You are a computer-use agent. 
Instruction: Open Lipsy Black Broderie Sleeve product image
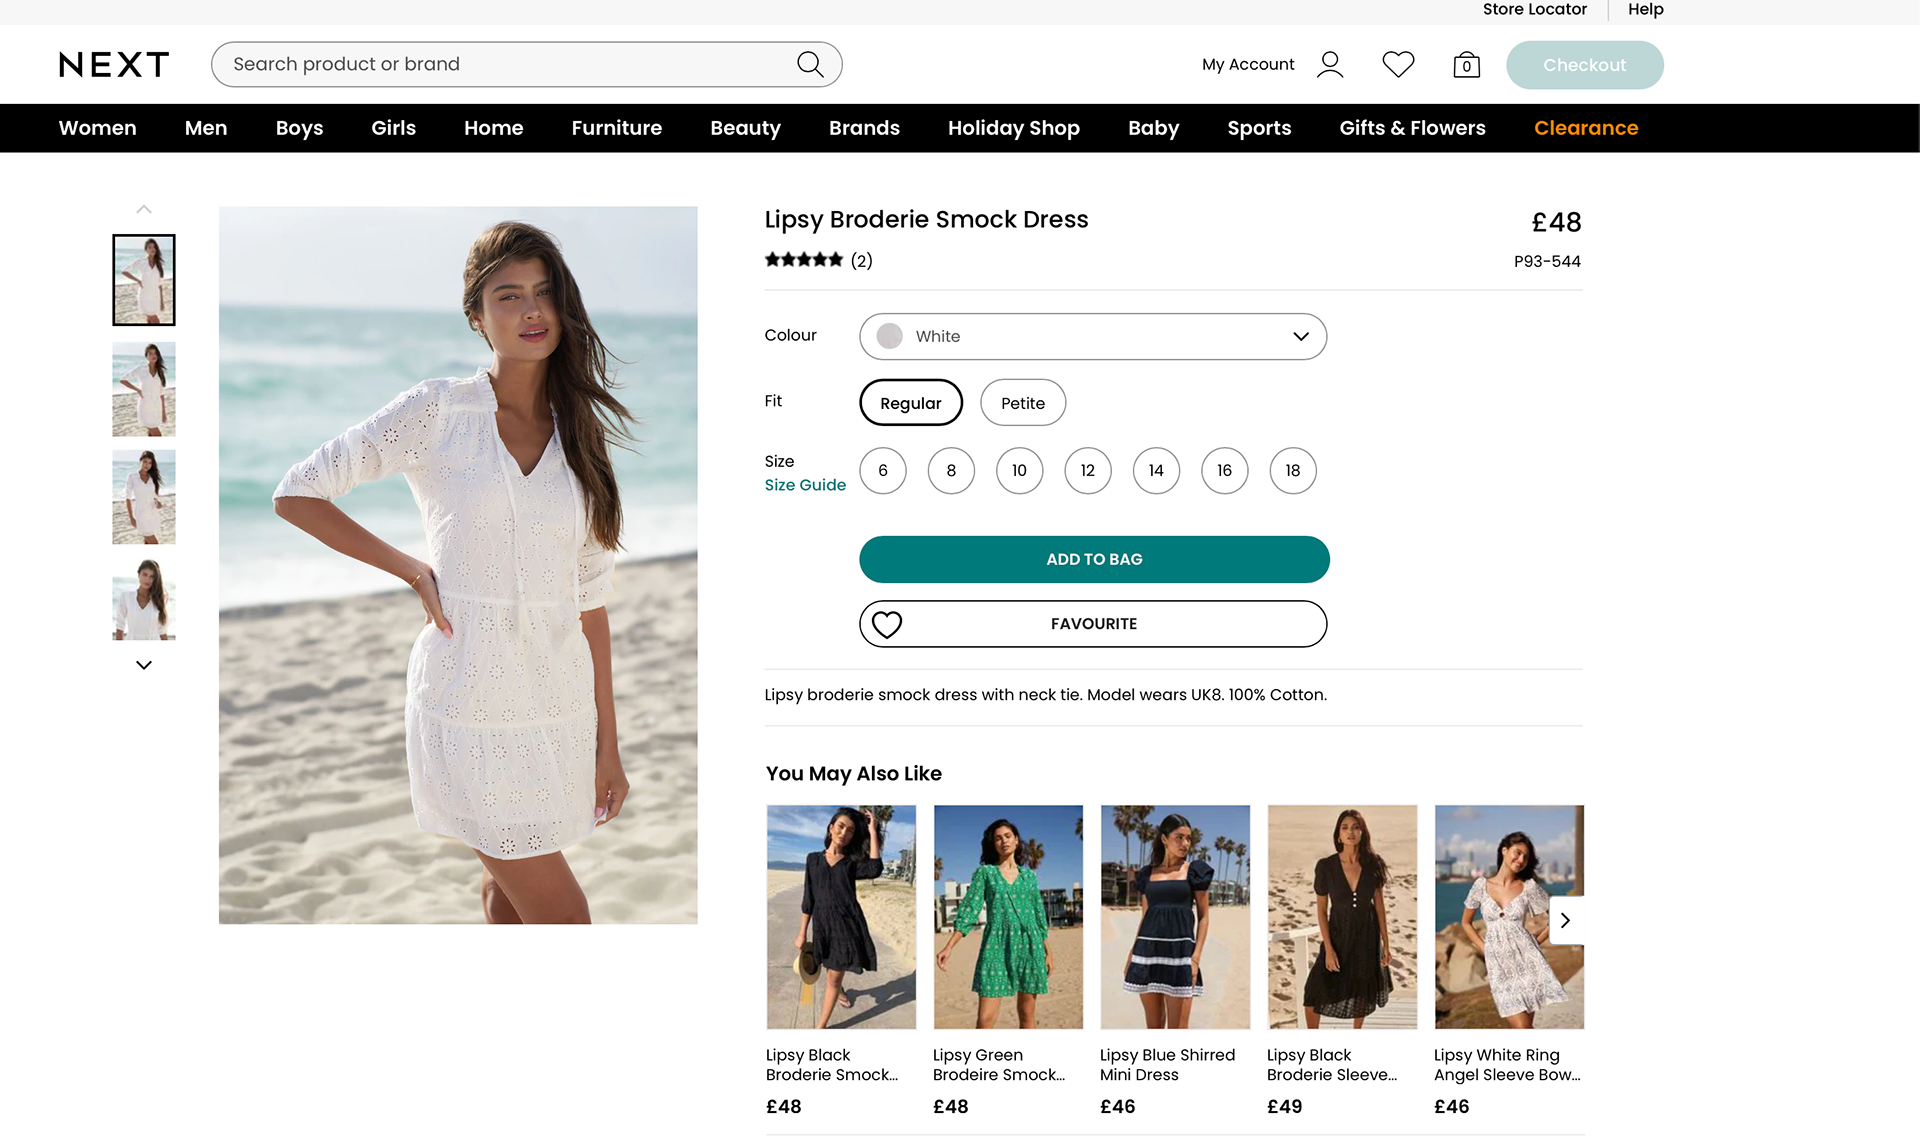click(1342, 917)
